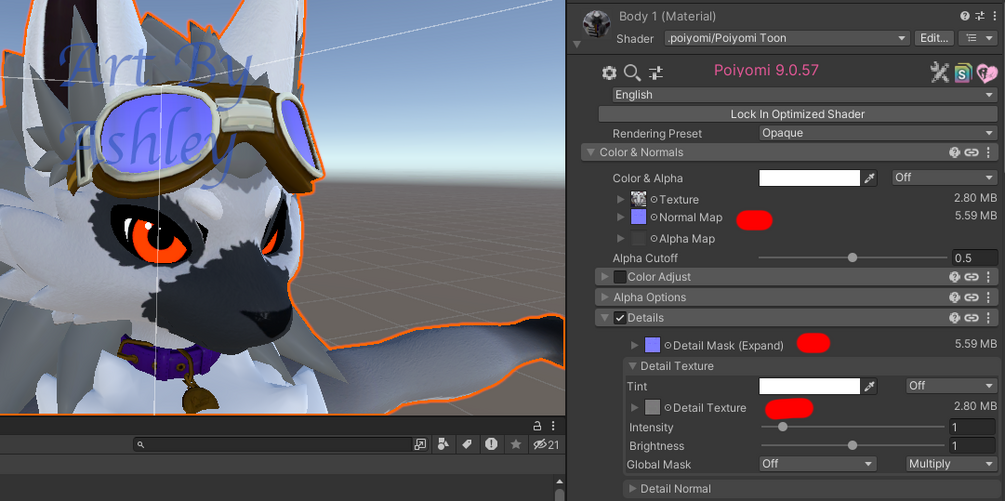Toggle the Project panel lock icon
The image size is (1005, 501).
[538, 425]
